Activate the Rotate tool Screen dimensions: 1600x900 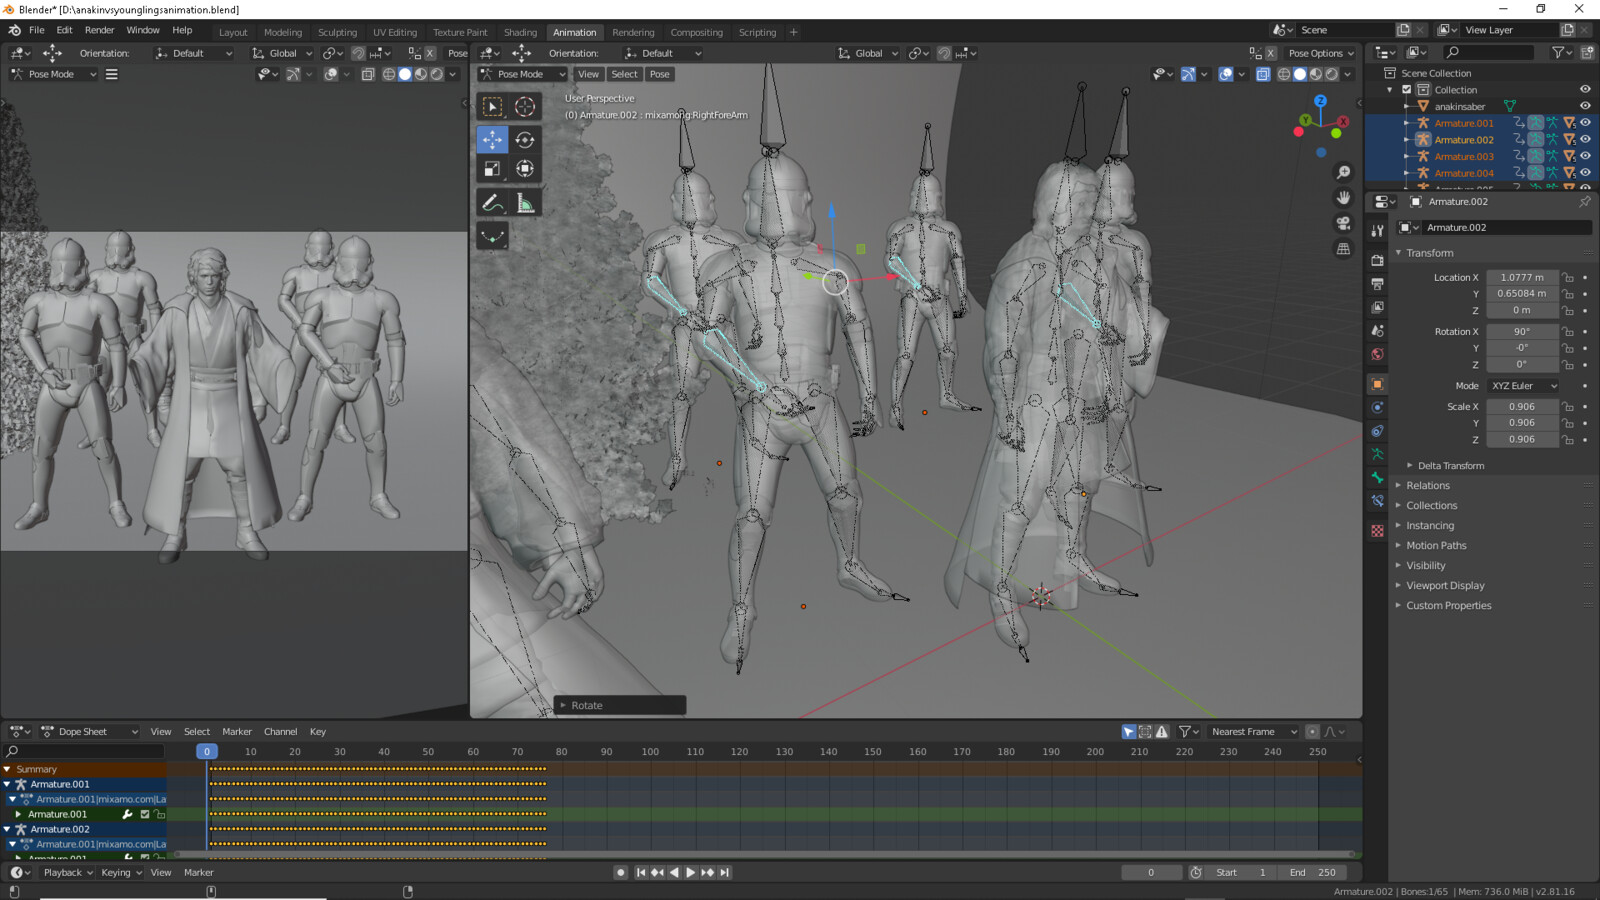tap(525, 140)
